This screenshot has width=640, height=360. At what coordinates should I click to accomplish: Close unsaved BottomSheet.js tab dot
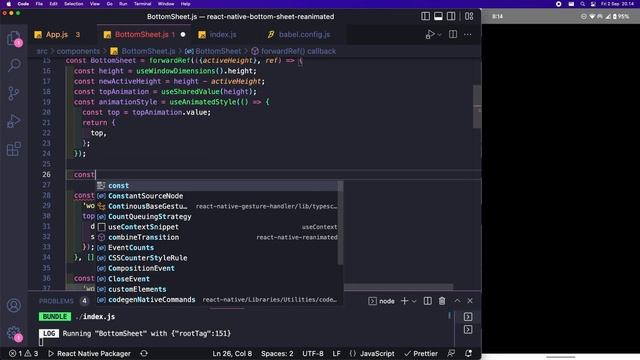pyautogui.click(x=182, y=35)
